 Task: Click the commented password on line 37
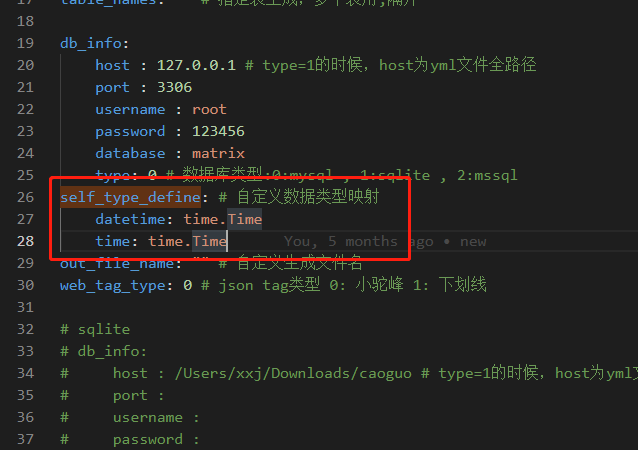148,439
